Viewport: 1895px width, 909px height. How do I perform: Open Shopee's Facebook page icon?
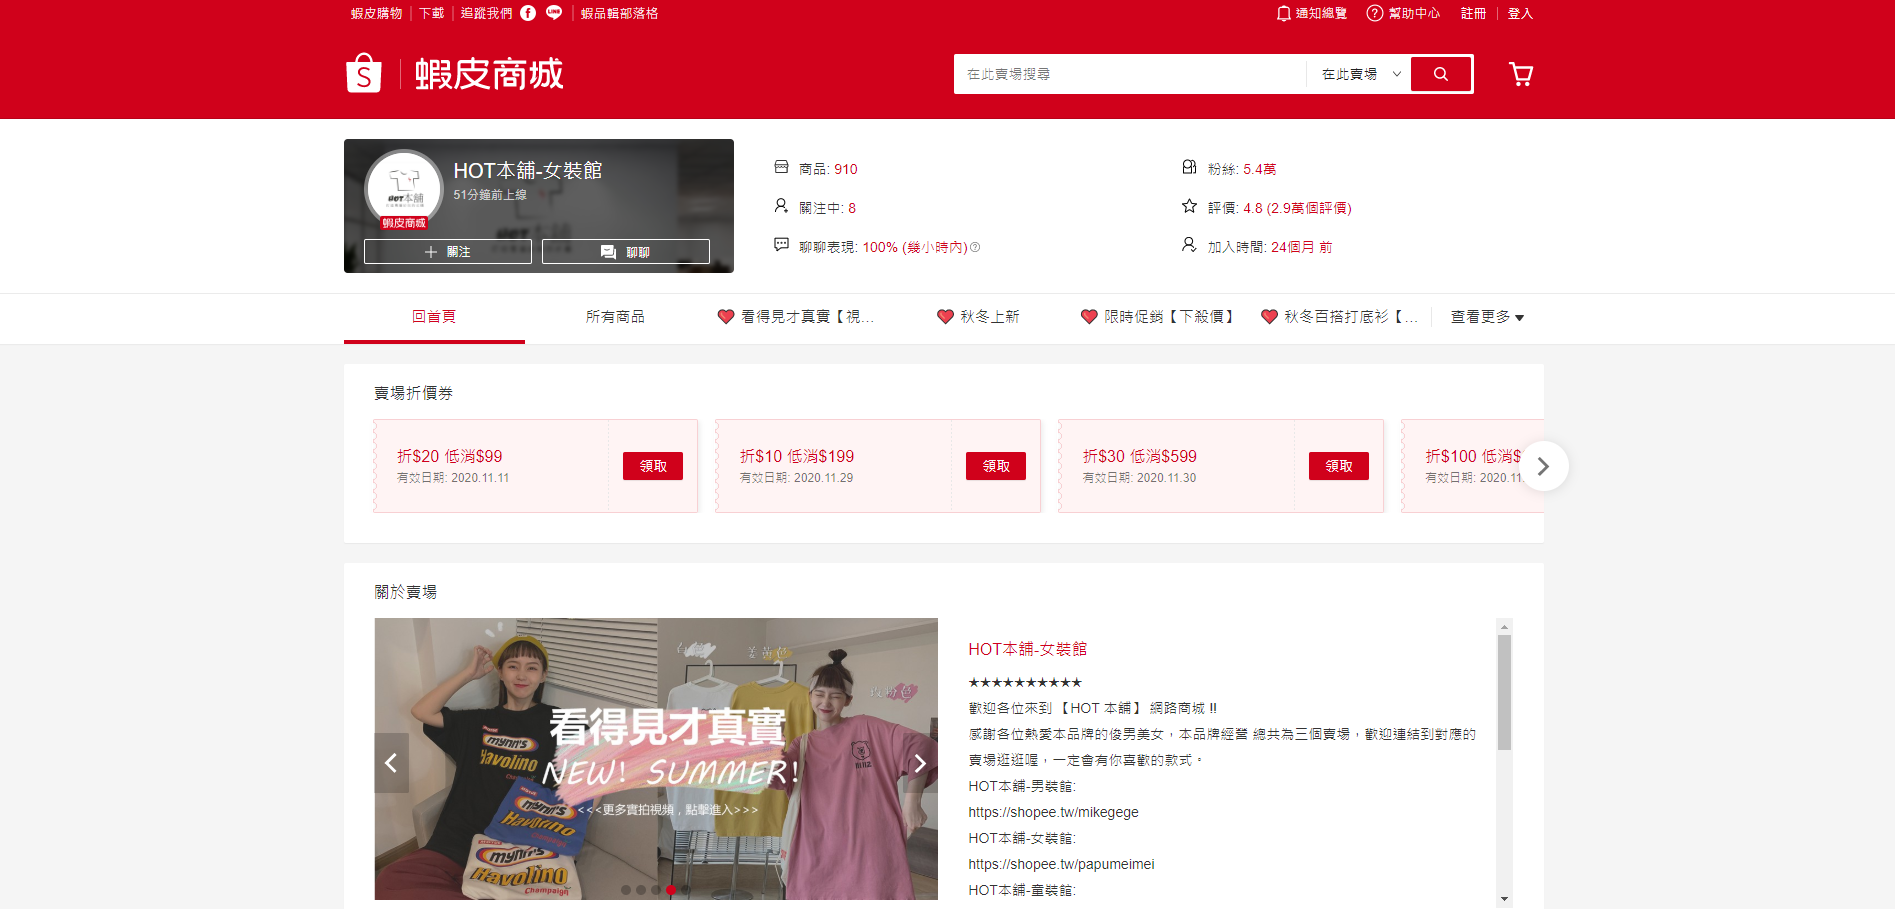click(528, 13)
